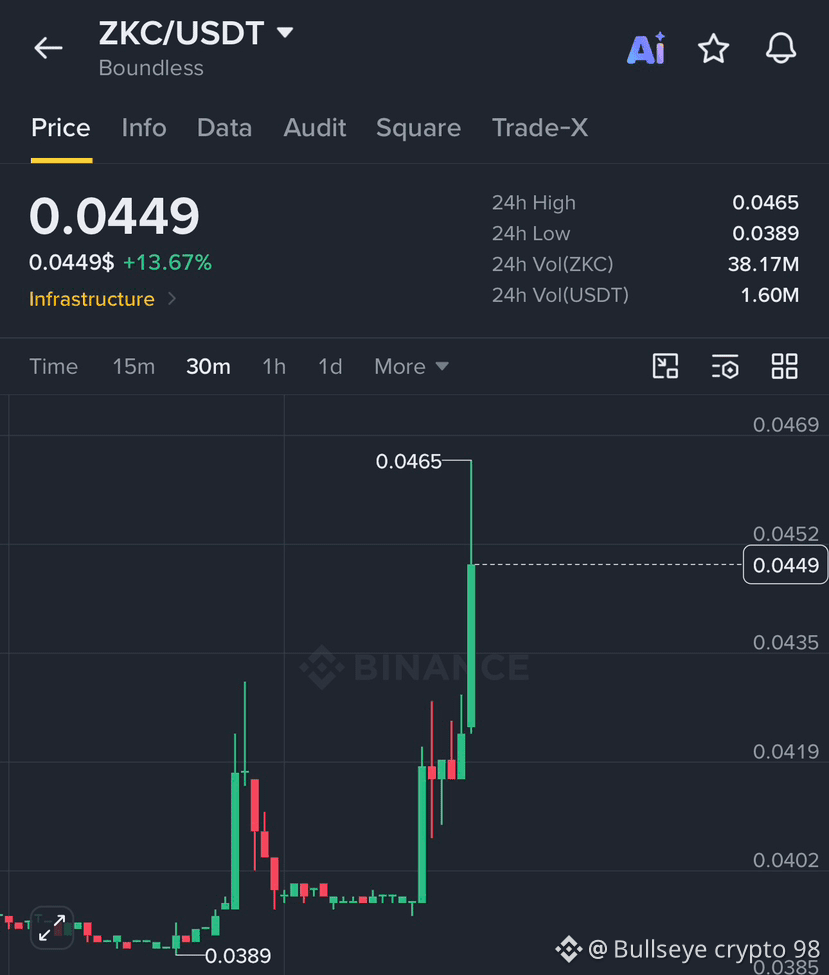Tap the tall green latest candlestick
The height and width of the screenshot is (975, 829).
click(471, 645)
